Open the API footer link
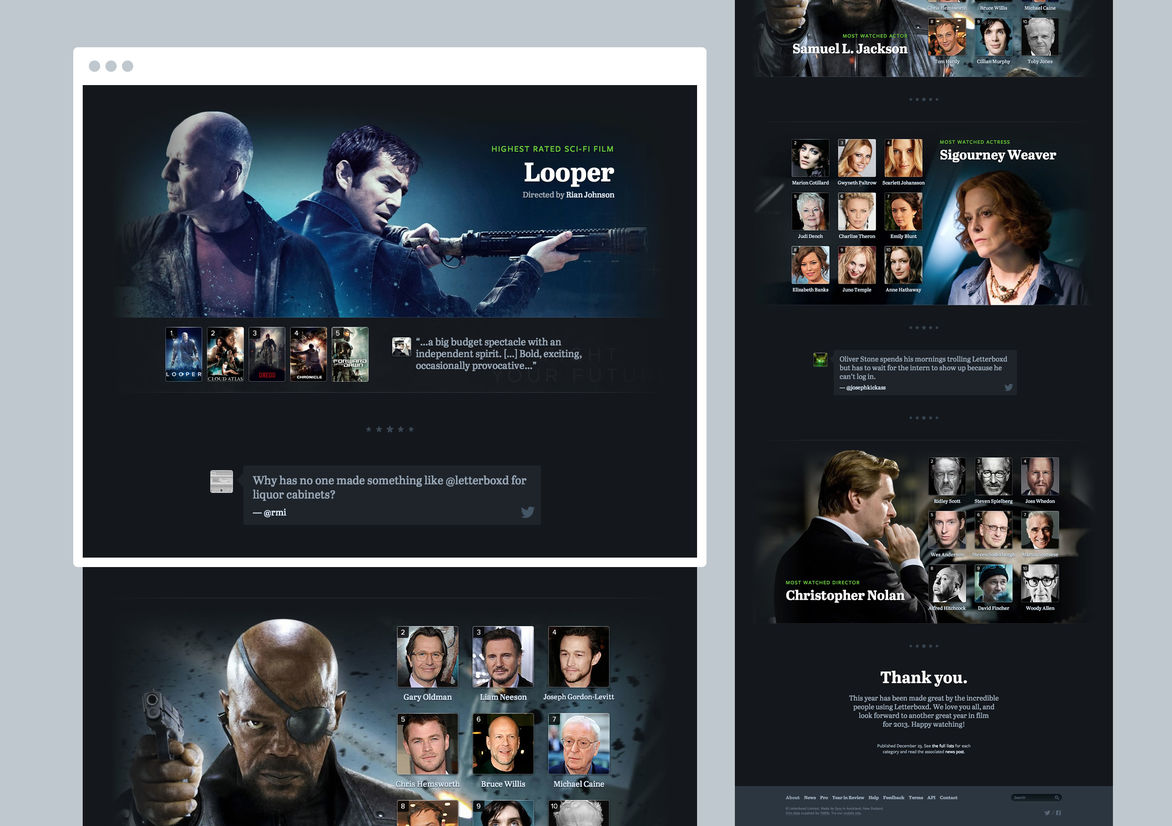 pyautogui.click(x=931, y=798)
